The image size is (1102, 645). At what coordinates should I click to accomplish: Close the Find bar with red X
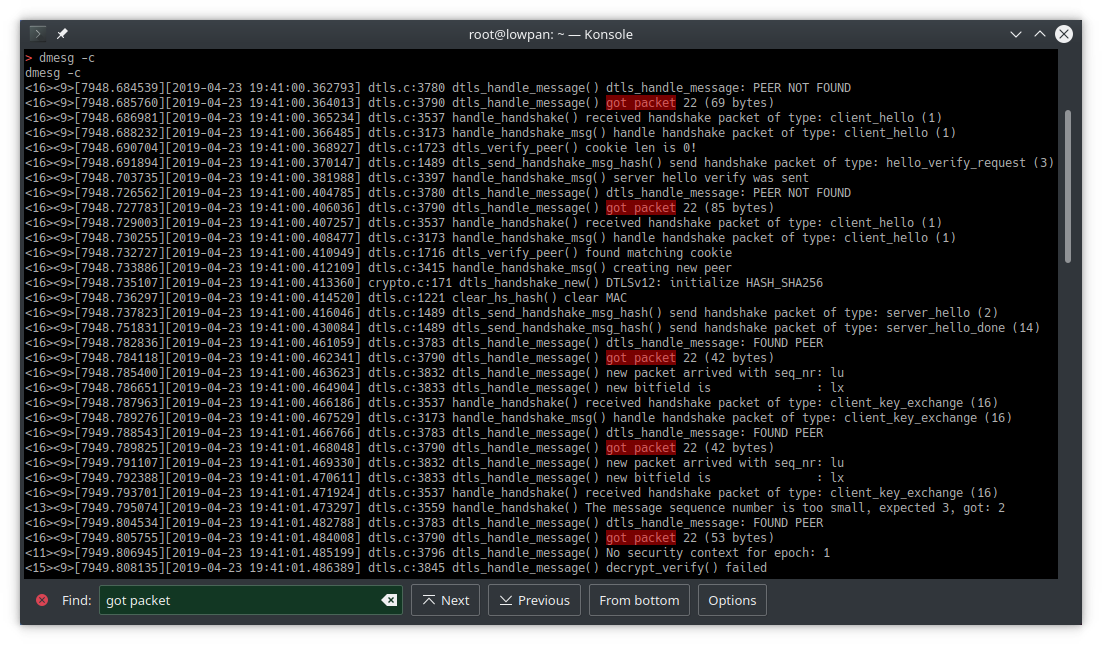[x=42, y=600]
